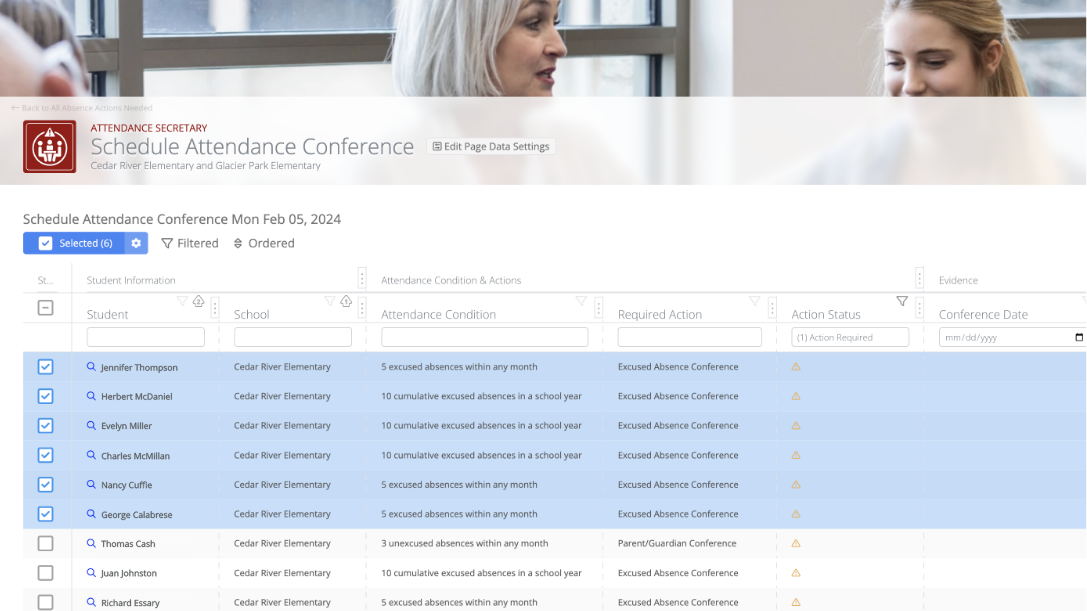Click the Ordered menu item
Image resolution: width=1087 pixels, height=611 pixels.
pyautogui.click(x=263, y=243)
